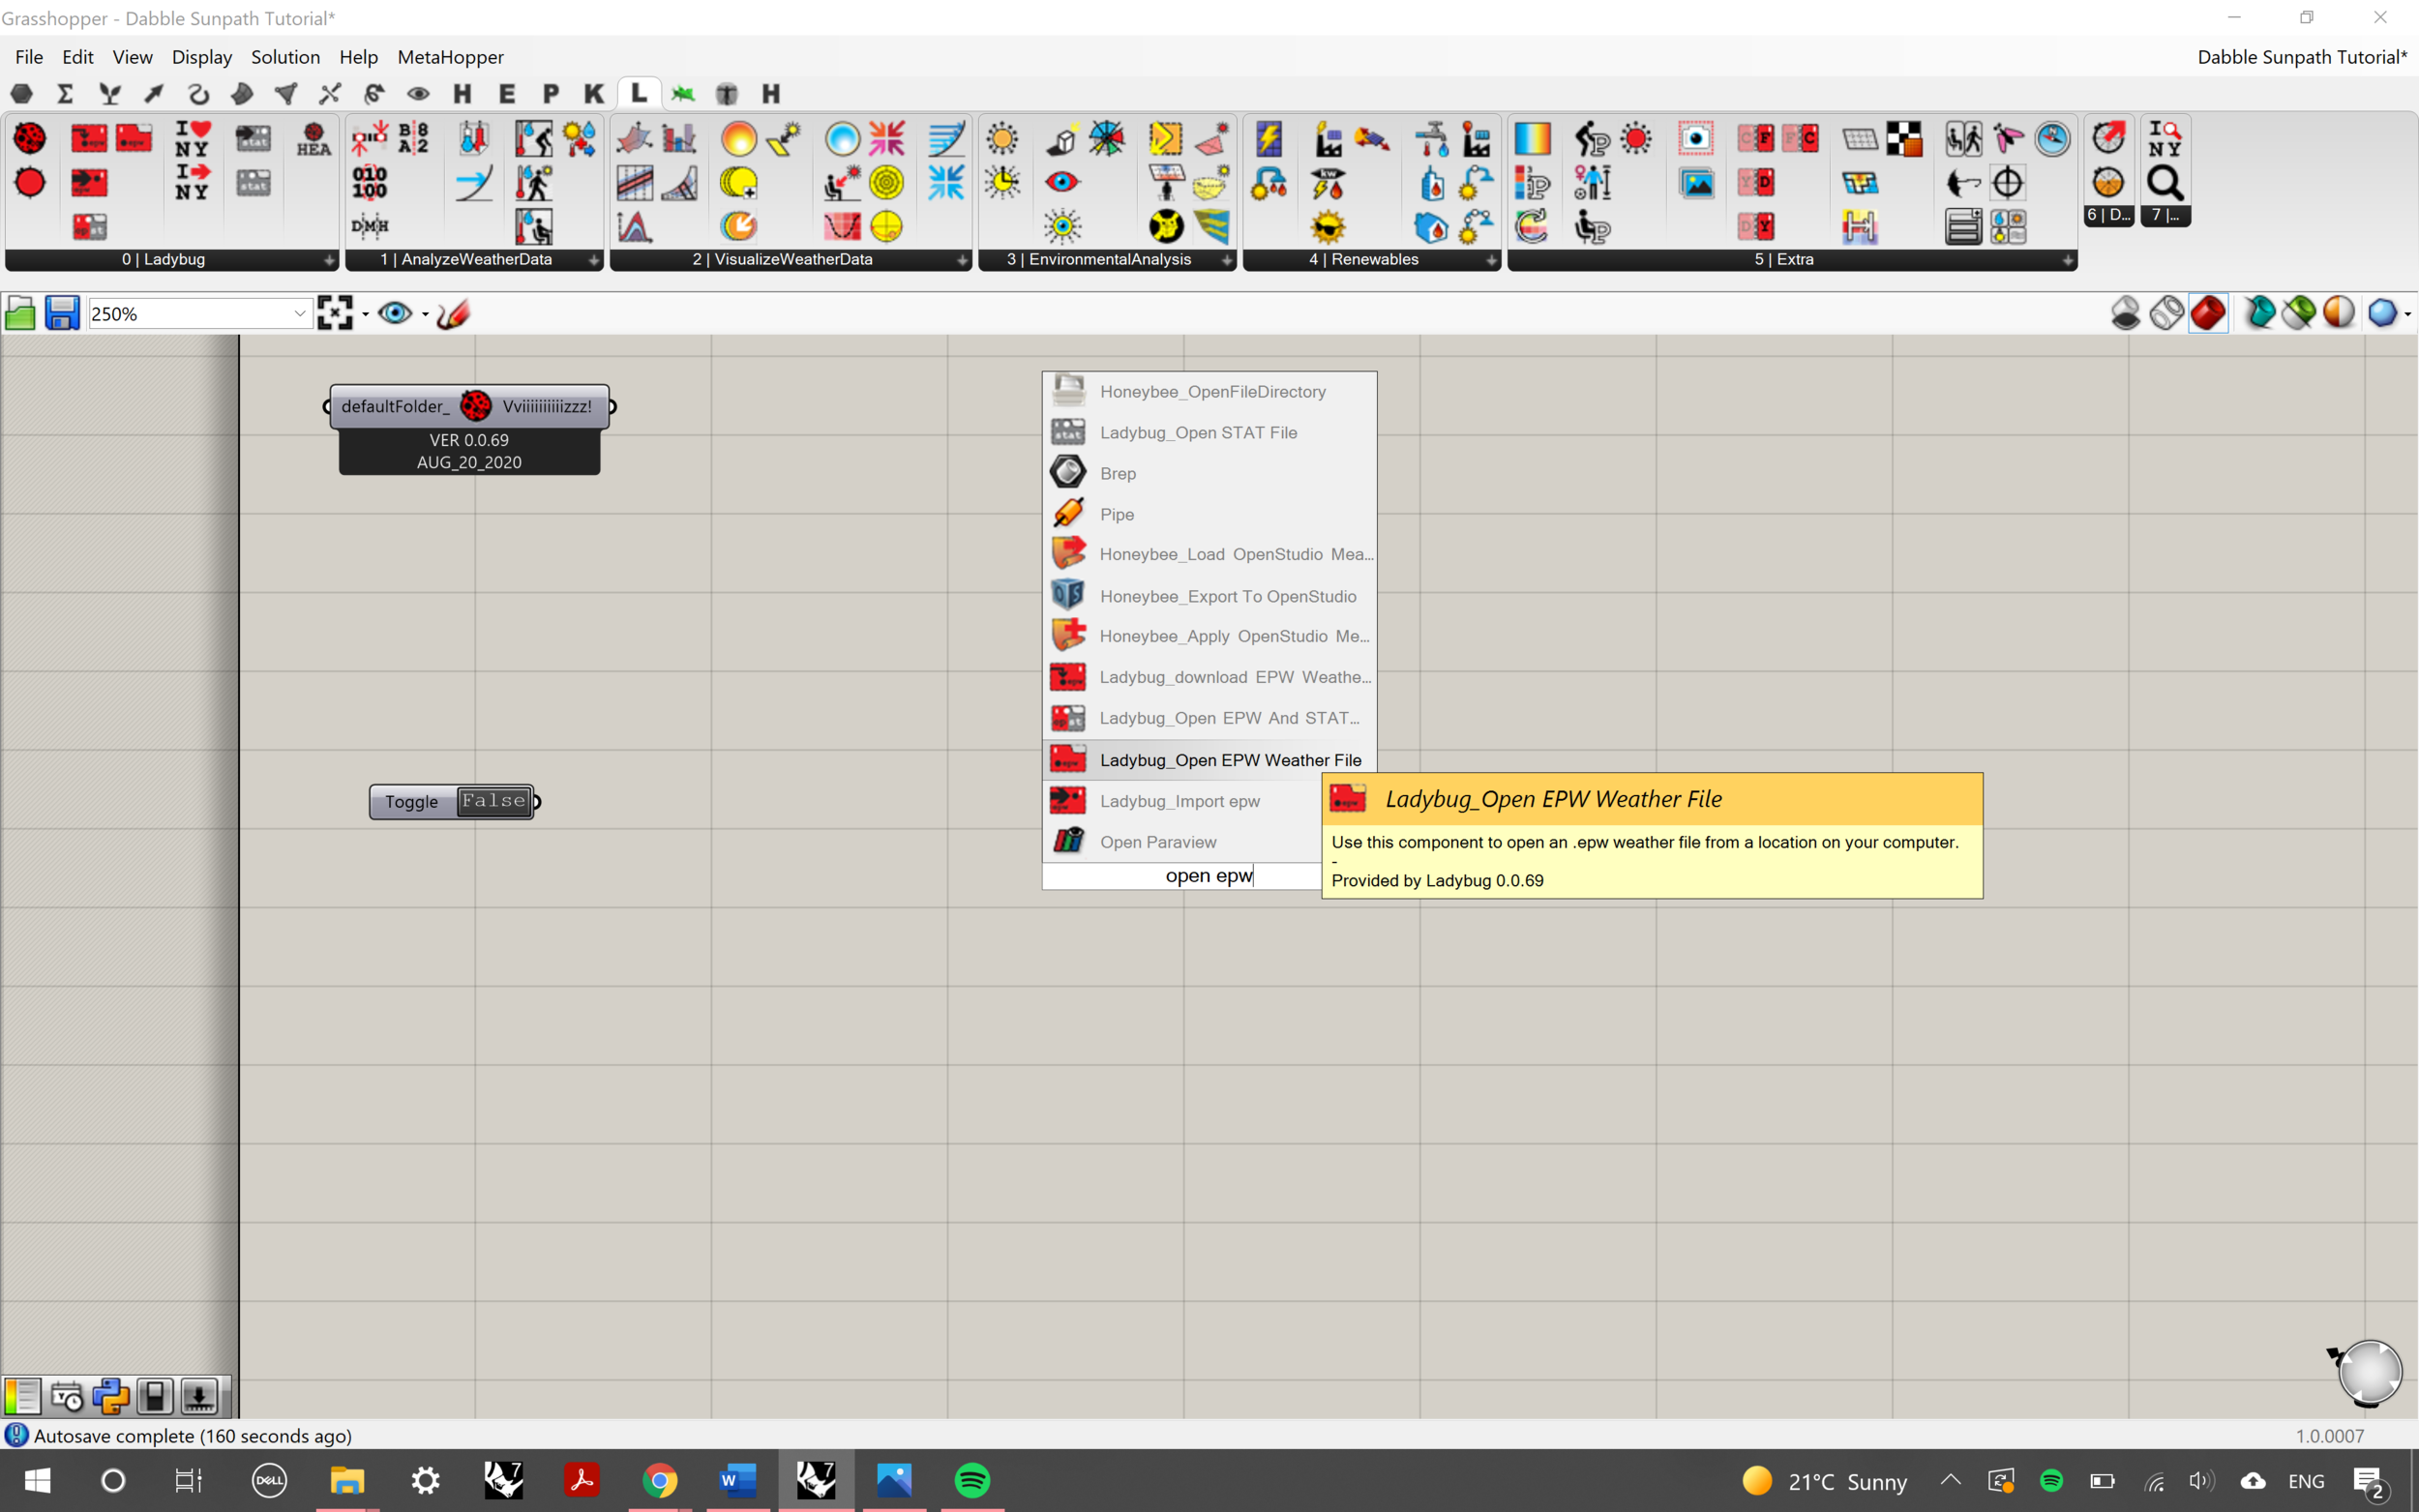Expand the 3 | EnvironmentalAnalysis panel

pos(1227,260)
